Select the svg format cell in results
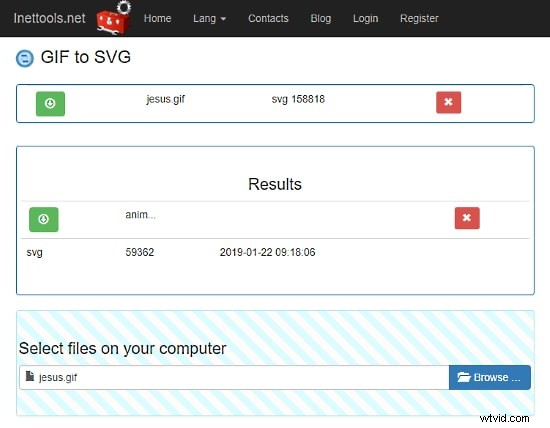The width and height of the screenshot is (550, 428). pyautogui.click(x=34, y=253)
